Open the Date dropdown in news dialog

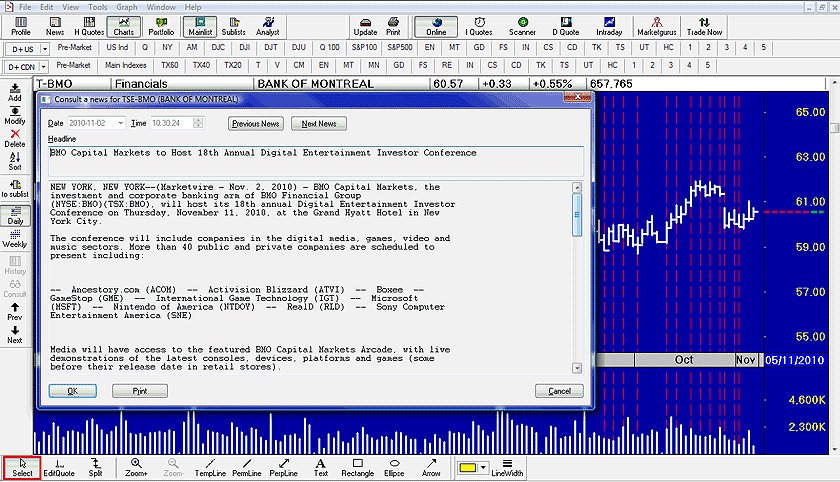(121, 123)
